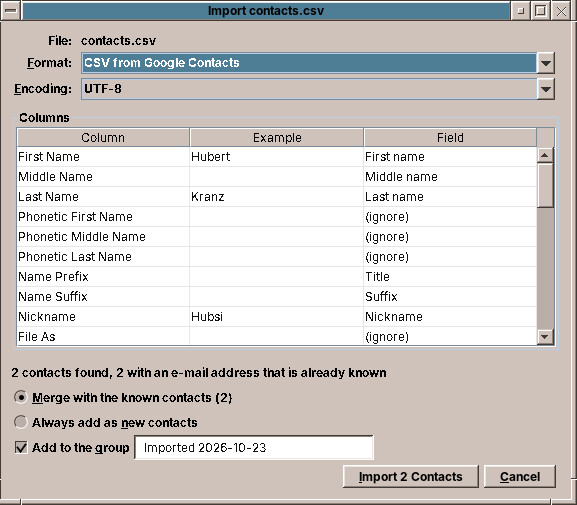Click the Field table header

pyautogui.click(x=450, y=138)
